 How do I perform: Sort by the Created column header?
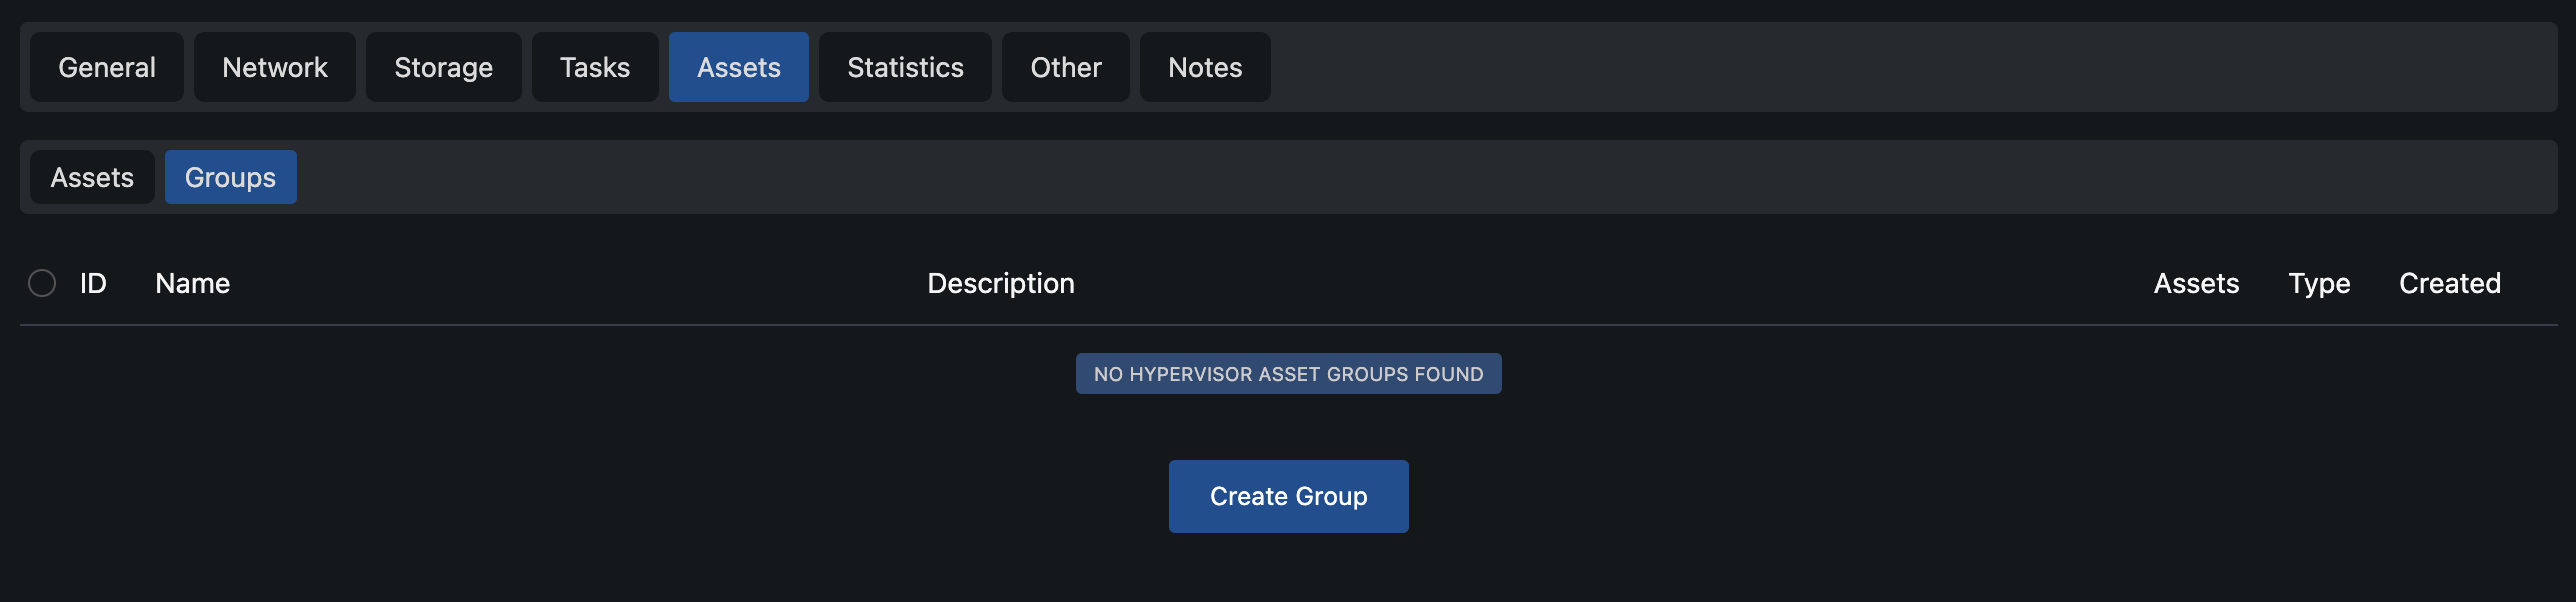(2450, 283)
